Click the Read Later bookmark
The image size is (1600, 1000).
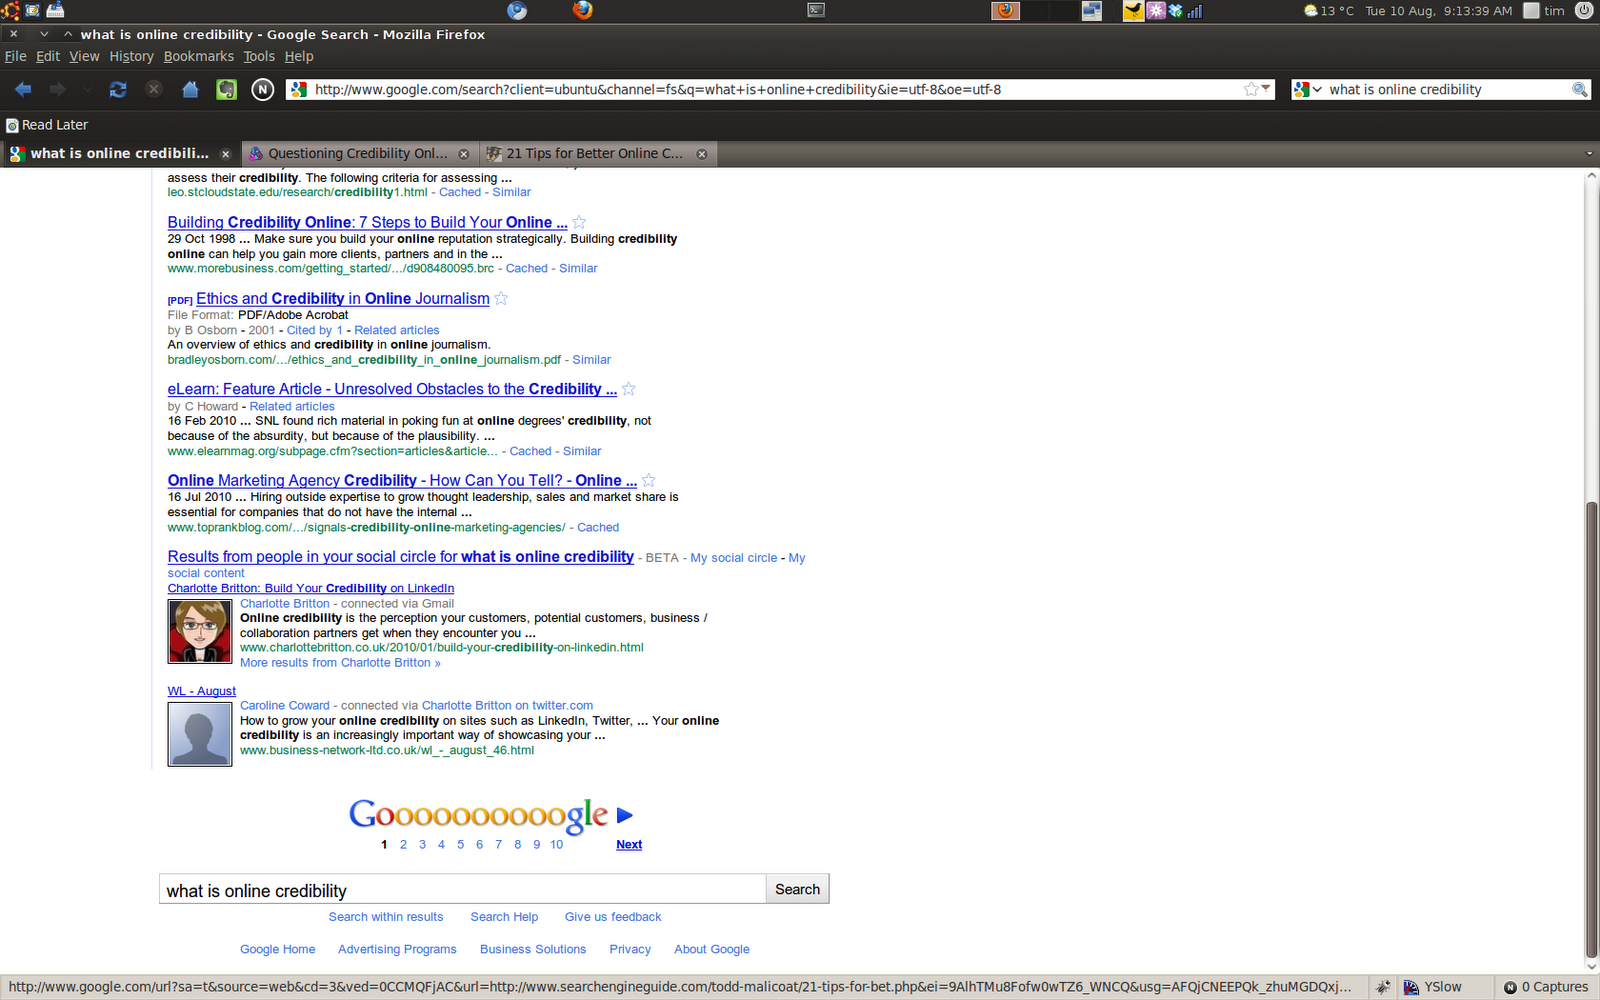pos(47,125)
